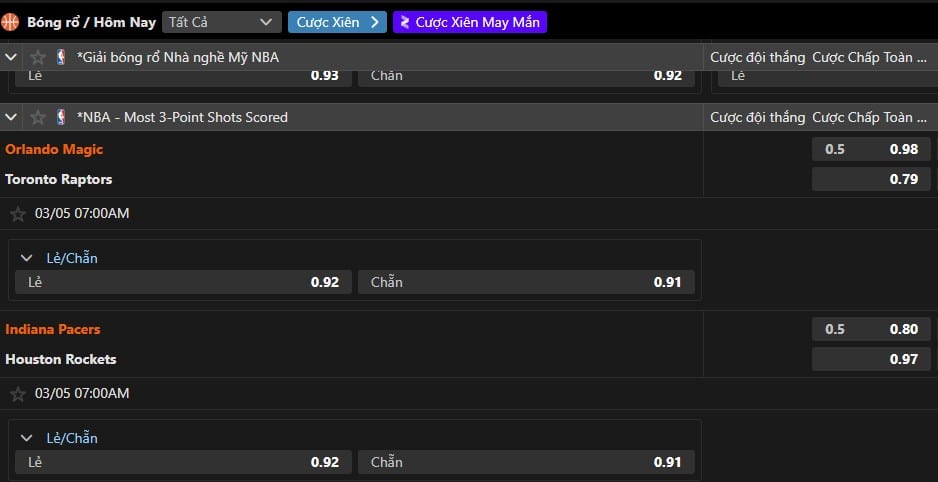The height and width of the screenshot is (482, 938).
Task: Select NBA - Most 3-Point Shots Scored title
Action: pyautogui.click(x=182, y=117)
